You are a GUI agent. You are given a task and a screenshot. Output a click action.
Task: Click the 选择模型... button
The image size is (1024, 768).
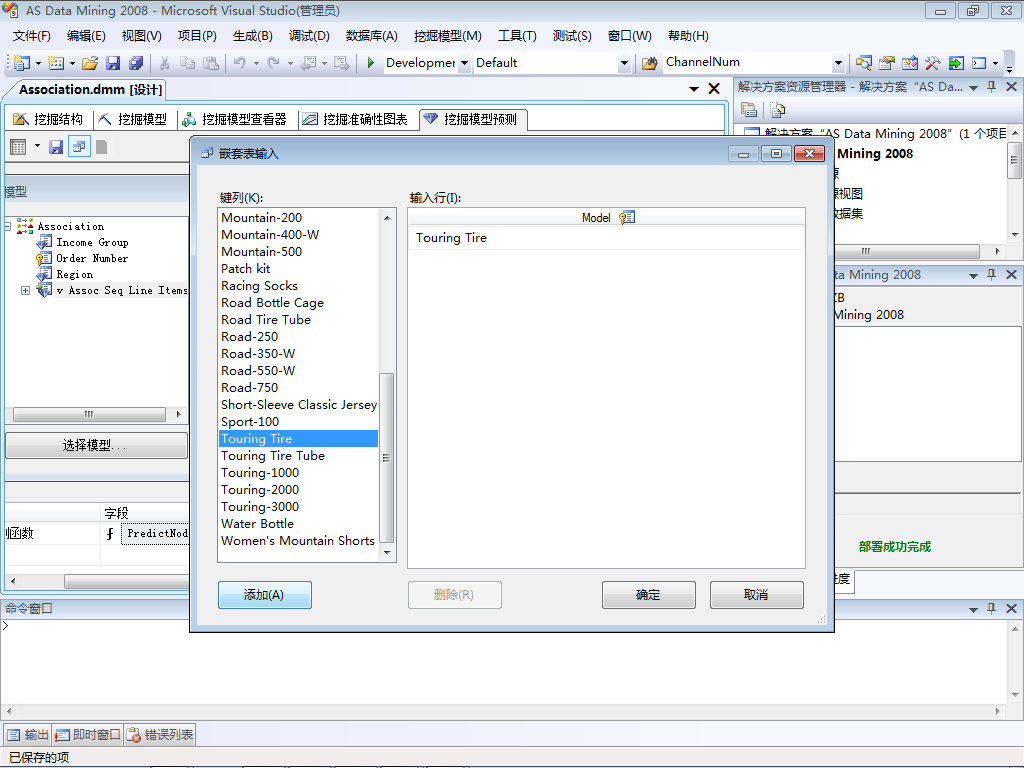point(96,445)
